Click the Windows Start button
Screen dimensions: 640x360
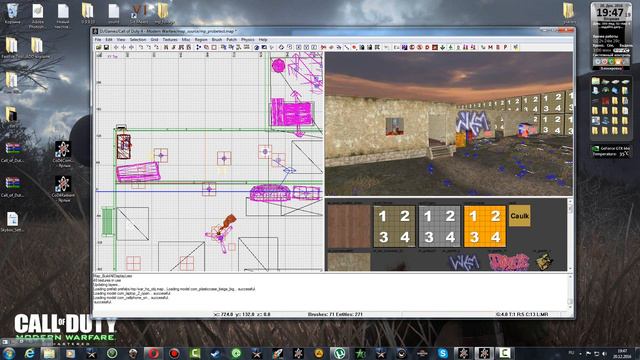pos(9,353)
